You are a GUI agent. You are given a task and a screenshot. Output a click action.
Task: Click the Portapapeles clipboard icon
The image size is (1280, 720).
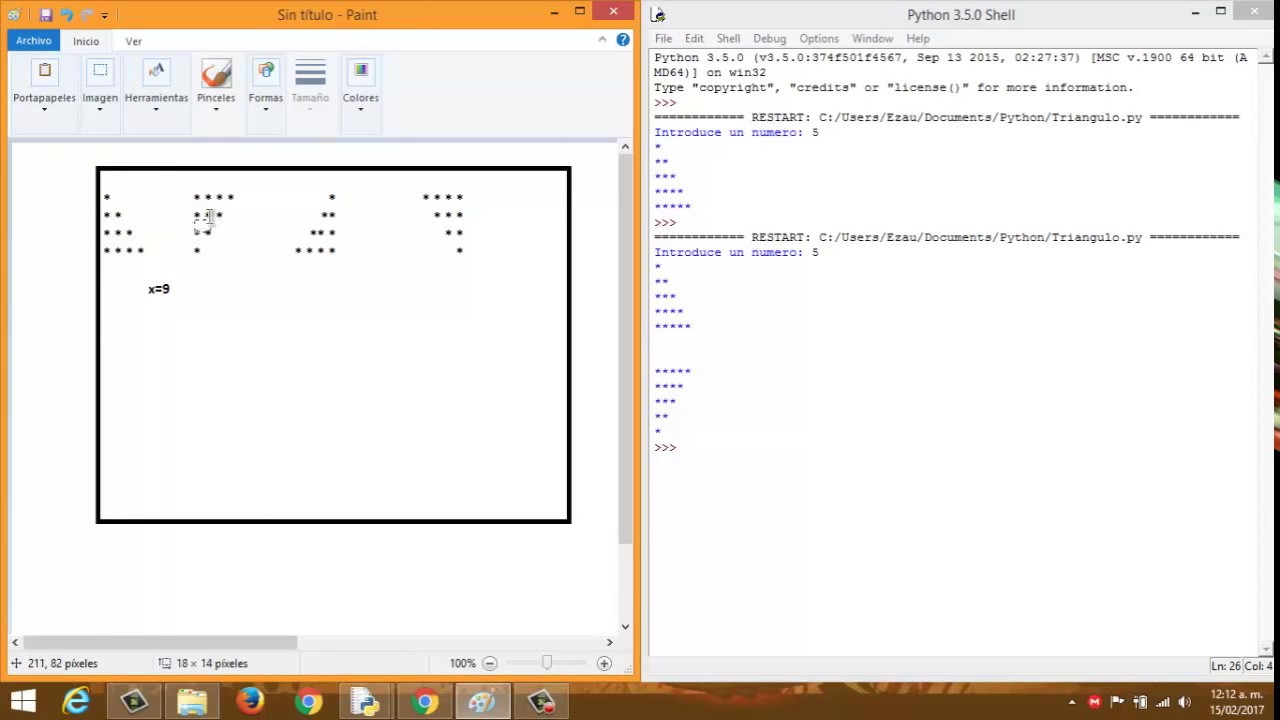point(44,72)
